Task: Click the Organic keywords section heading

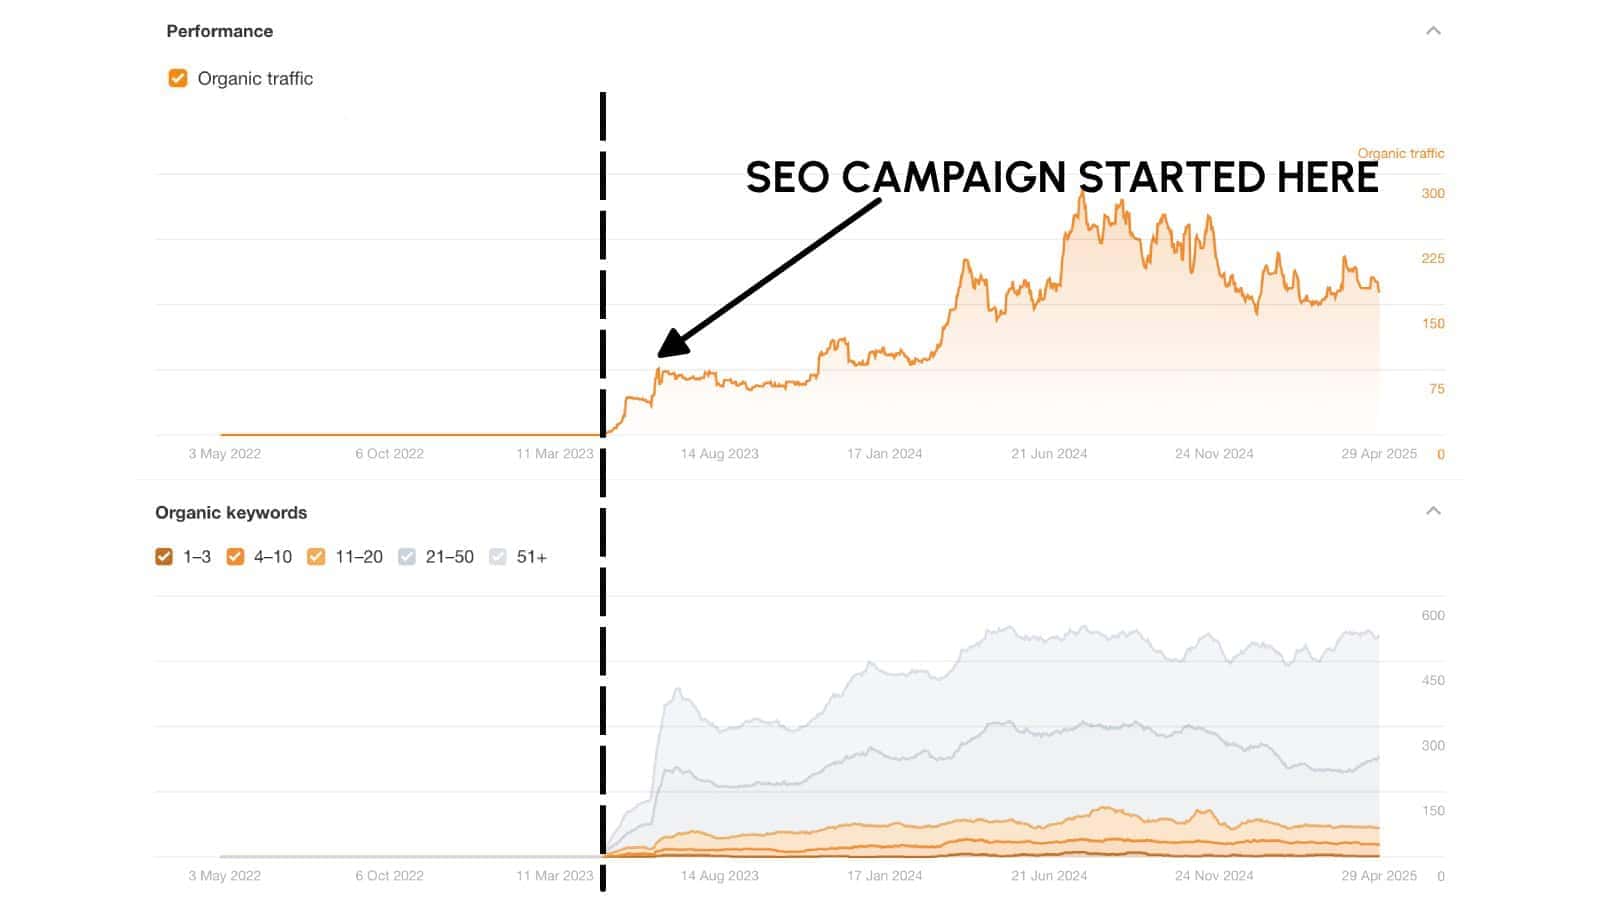Action: point(231,512)
